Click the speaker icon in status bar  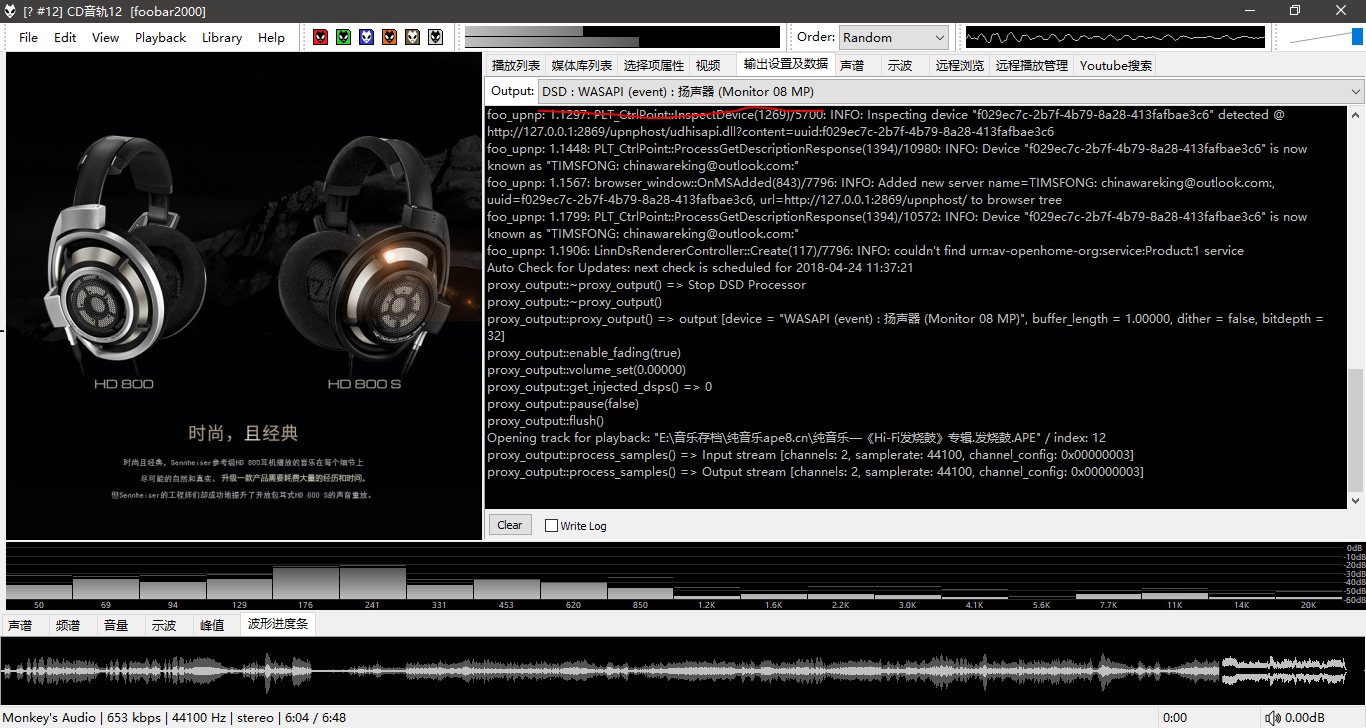click(1272, 718)
